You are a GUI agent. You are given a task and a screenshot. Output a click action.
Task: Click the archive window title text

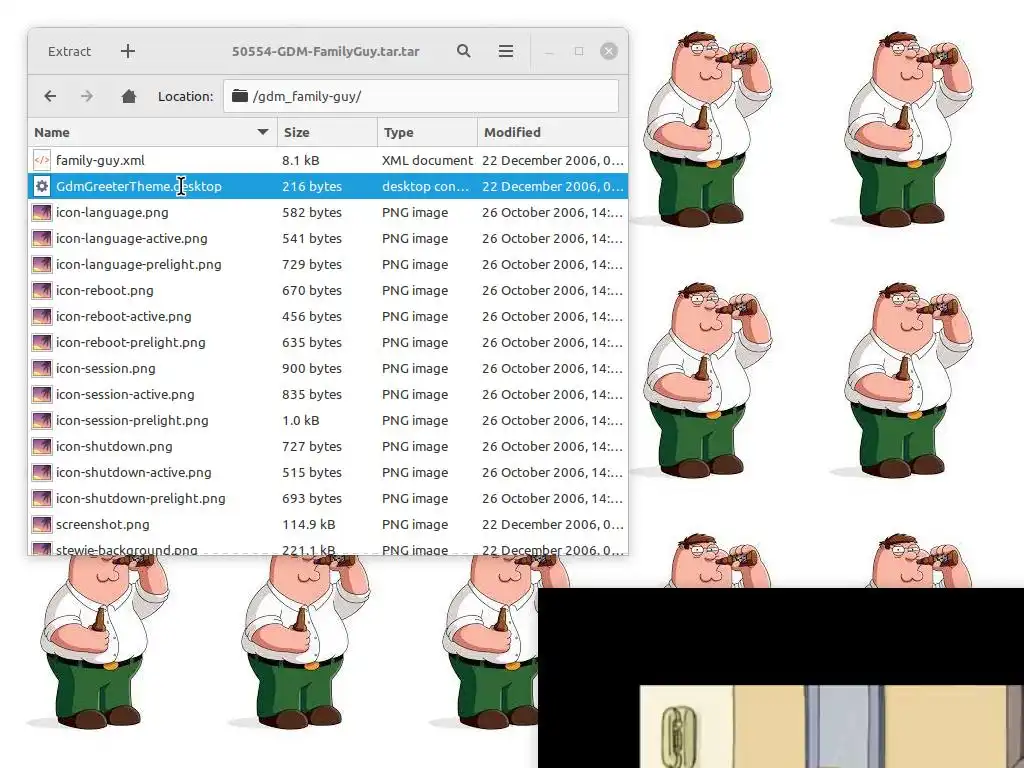pyautogui.click(x=325, y=52)
